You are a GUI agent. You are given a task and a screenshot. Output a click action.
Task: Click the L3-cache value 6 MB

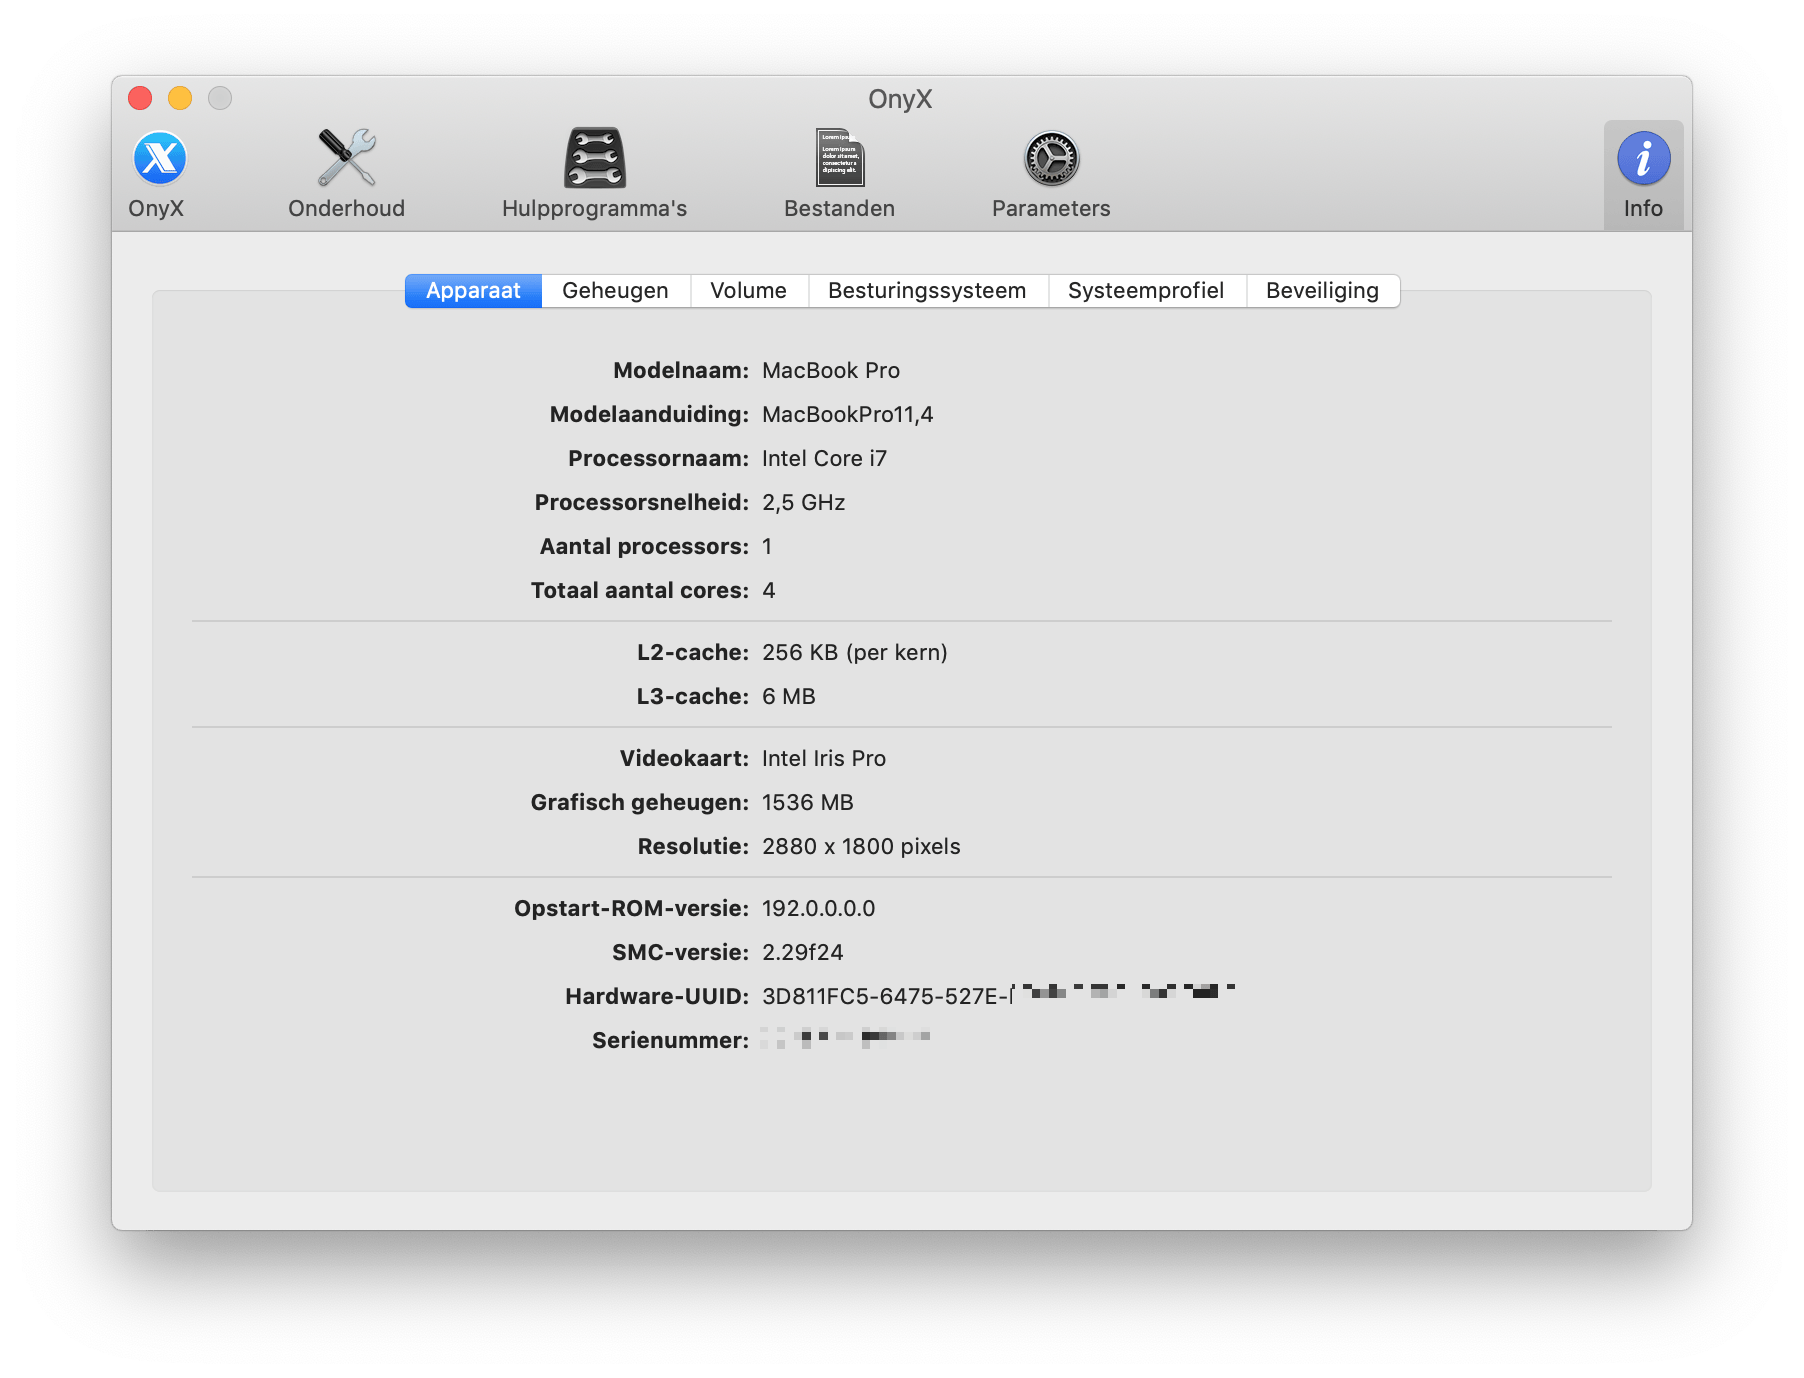(x=789, y=697)
